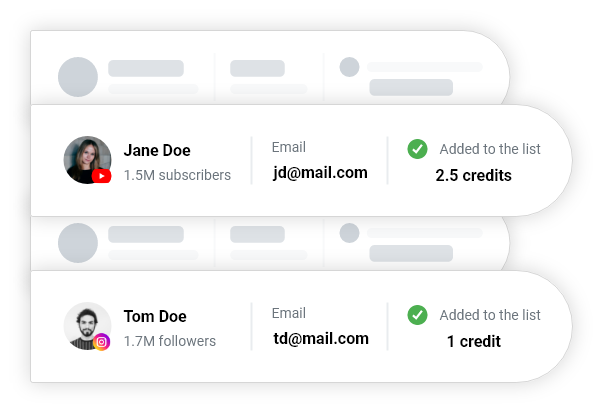Open Jane Doe's profile photo
The image size is (603, 413).
[x=87, y=160]
